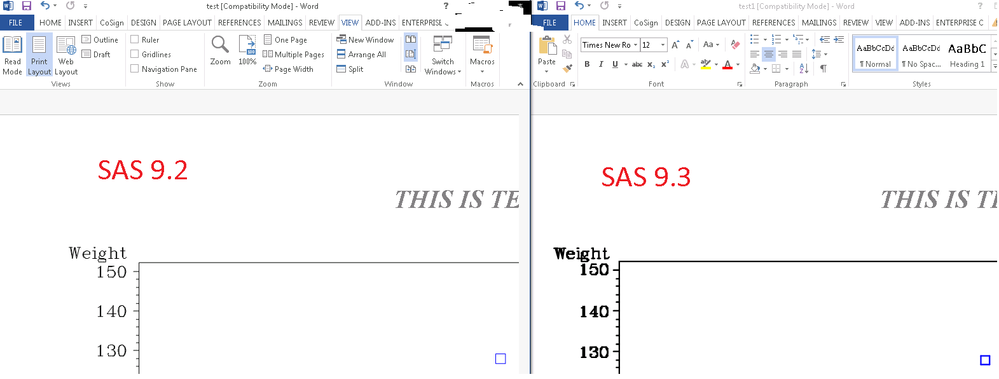
Task: Shrink font size
Action: tap(689, 45)
